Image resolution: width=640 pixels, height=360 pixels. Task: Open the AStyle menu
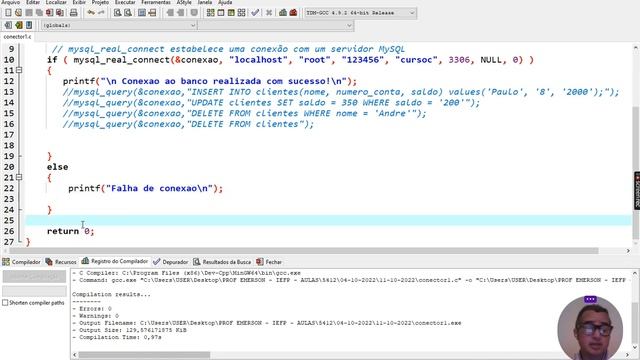(184, 2)
